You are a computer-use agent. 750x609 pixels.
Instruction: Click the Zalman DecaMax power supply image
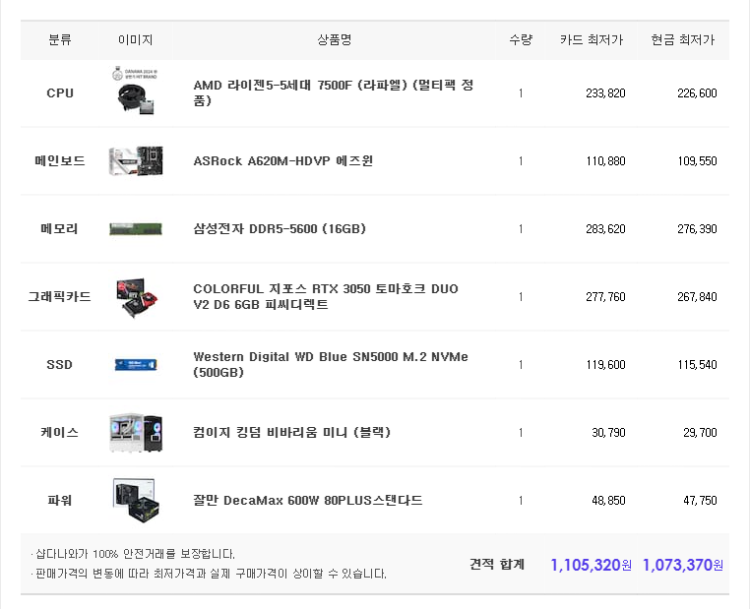tap(135, 500)
